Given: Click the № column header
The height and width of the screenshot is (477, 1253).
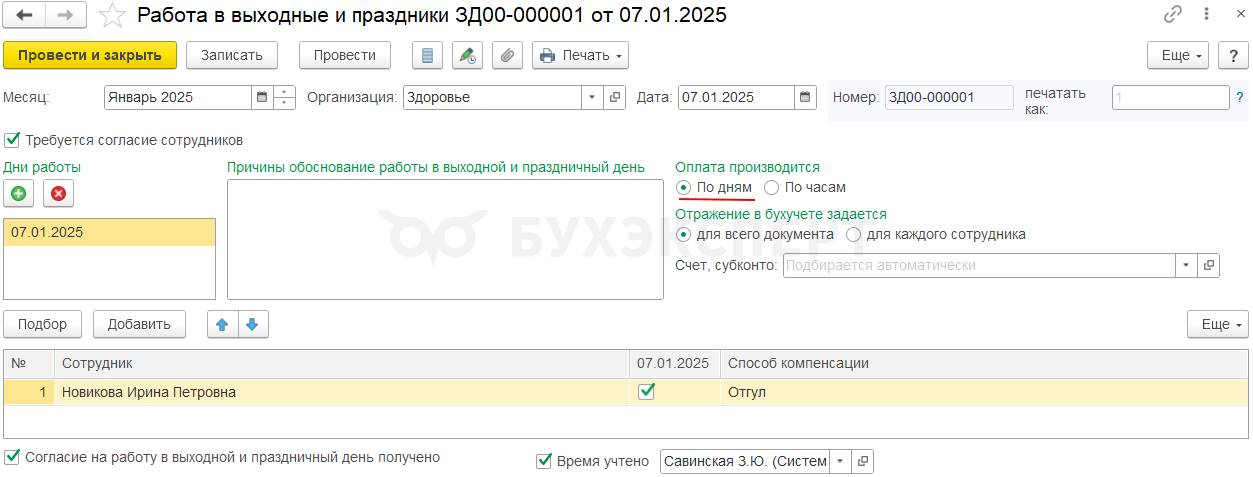Looking at the screenshot, I should click(x=29, y=363).
